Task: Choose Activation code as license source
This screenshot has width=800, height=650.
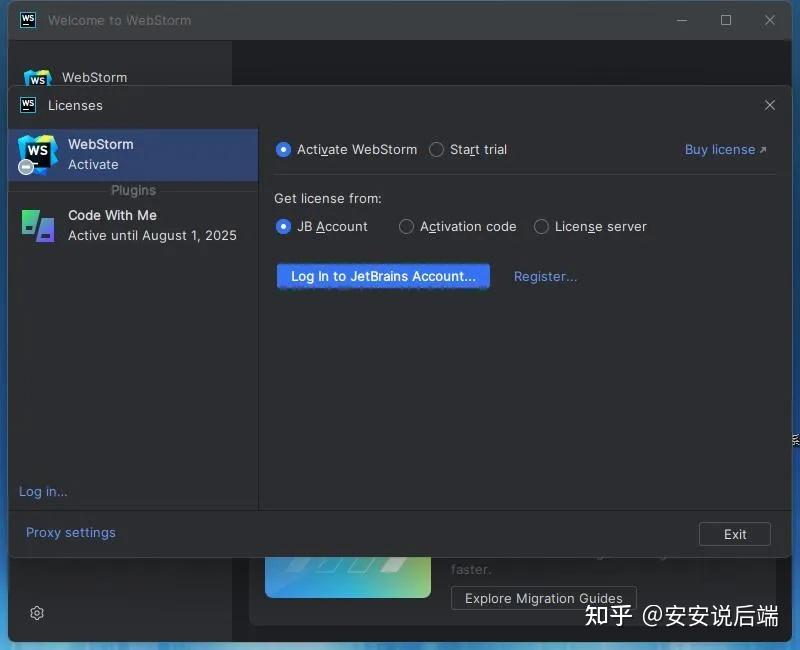Action: point(406,227)
